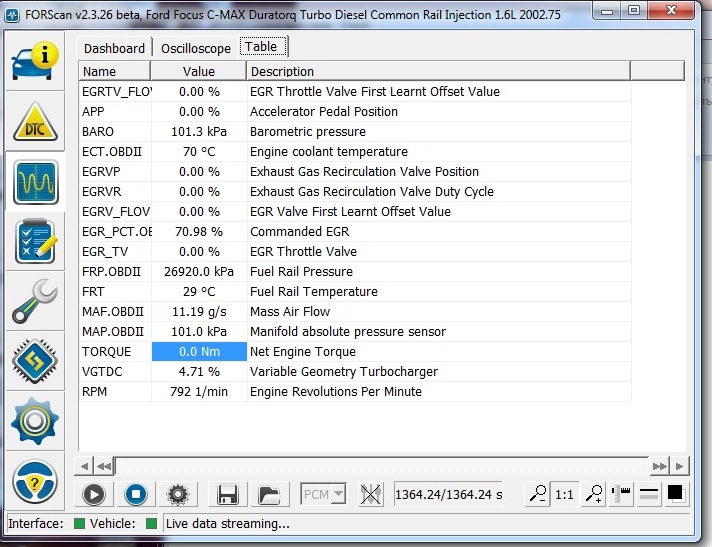
Task: Click the zoom in magnifier
Action: [593, 493]
